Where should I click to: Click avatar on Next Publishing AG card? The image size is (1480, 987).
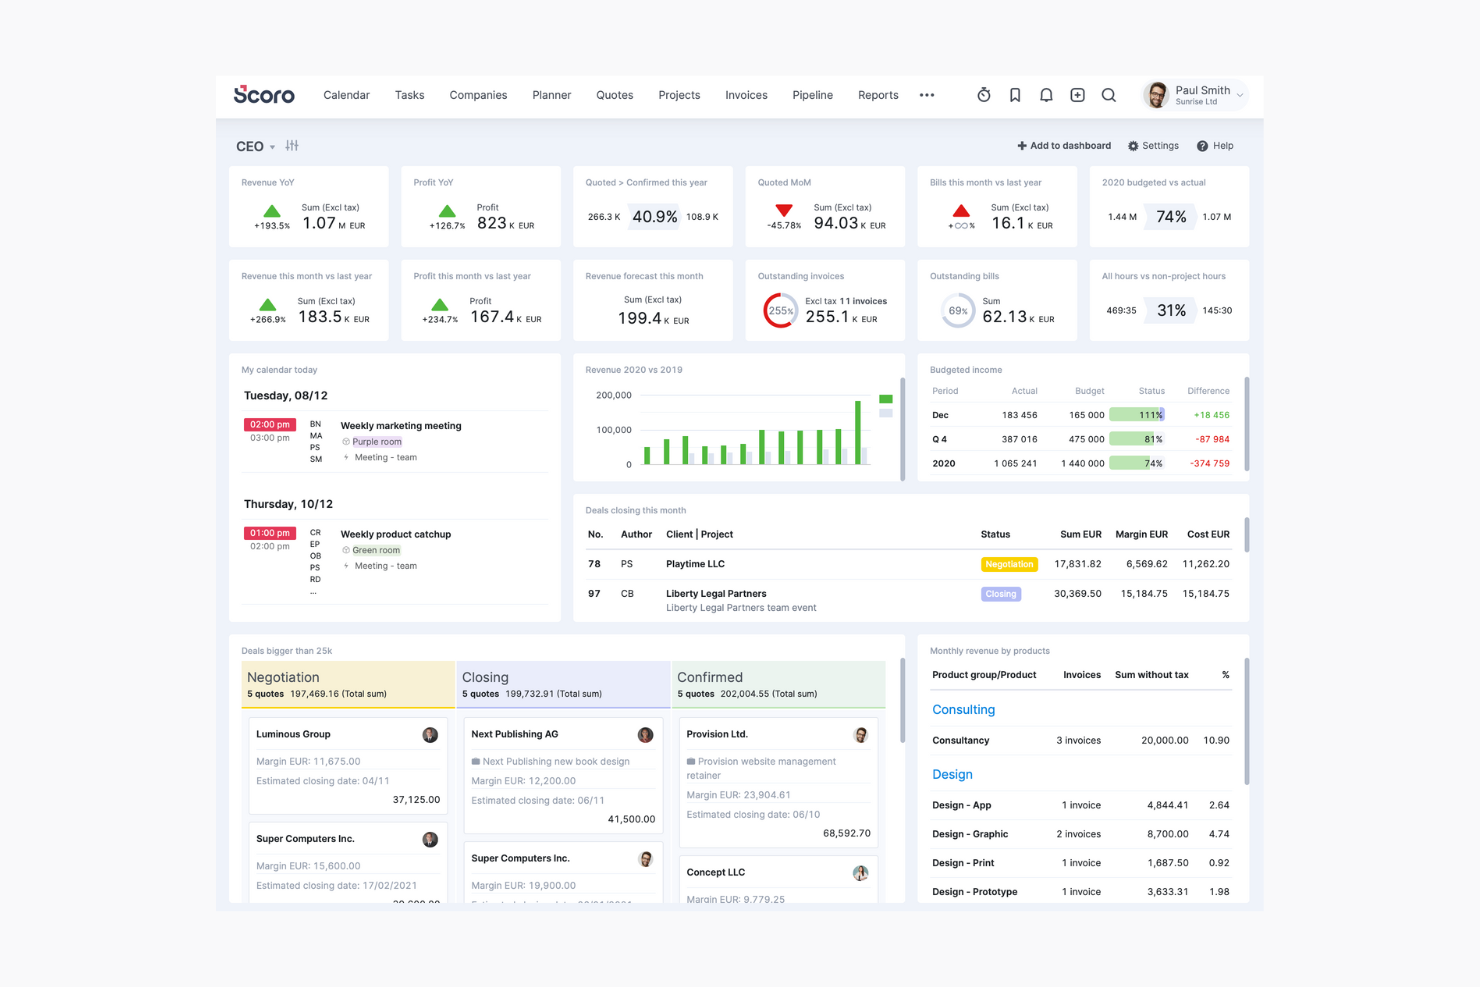645,735
